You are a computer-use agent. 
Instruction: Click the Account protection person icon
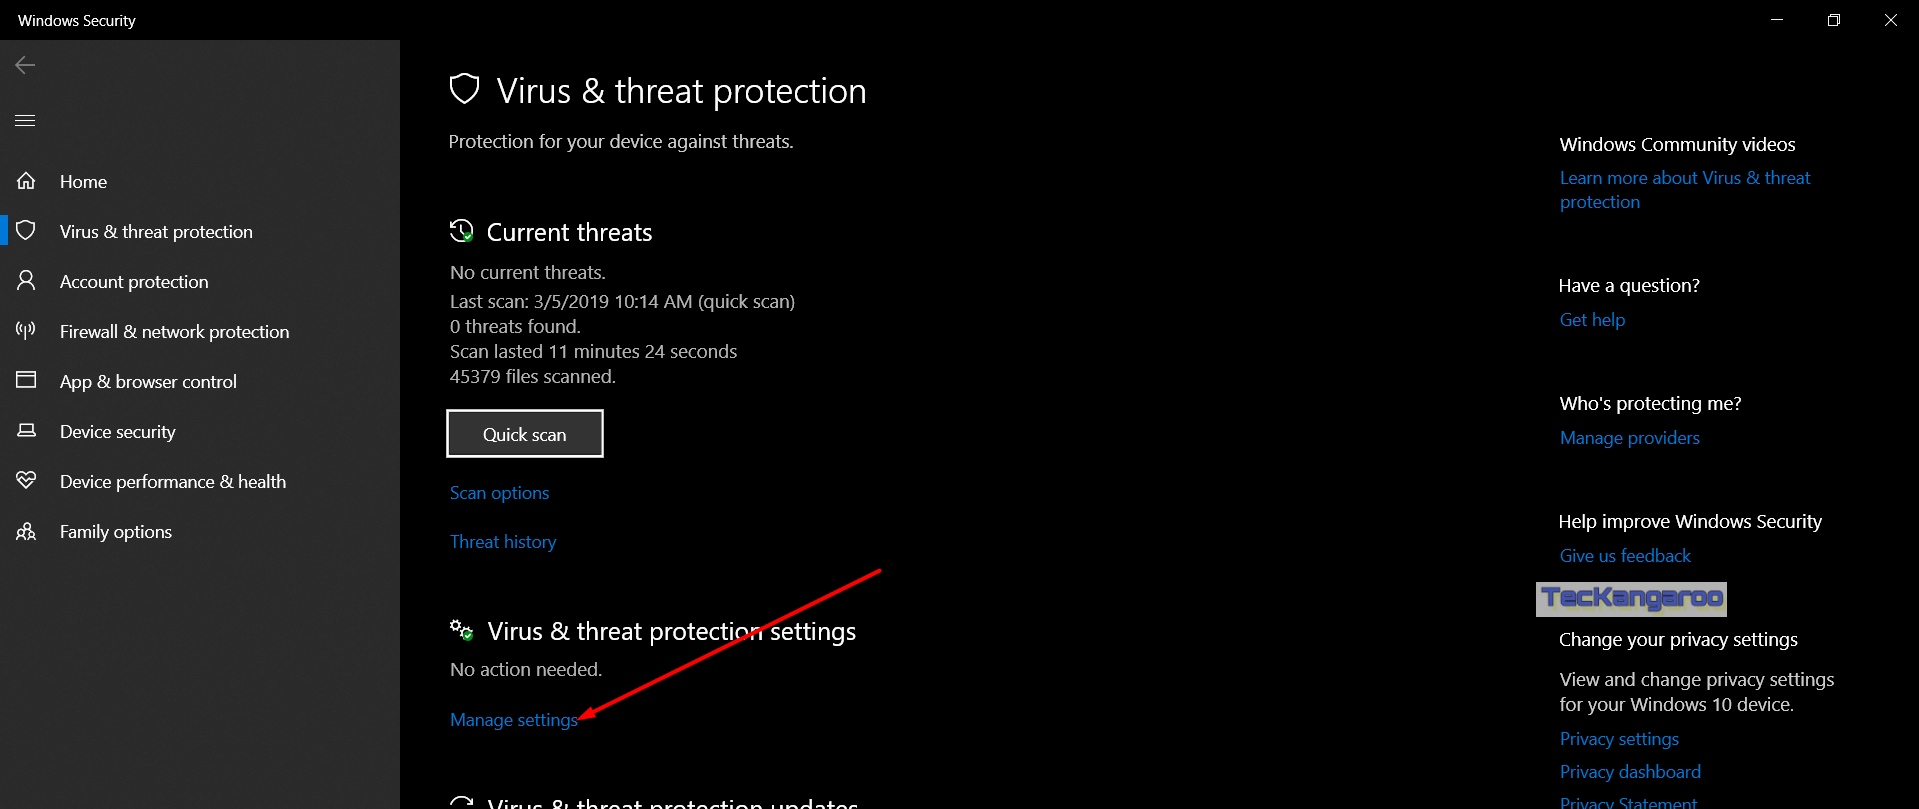(26, 281)
